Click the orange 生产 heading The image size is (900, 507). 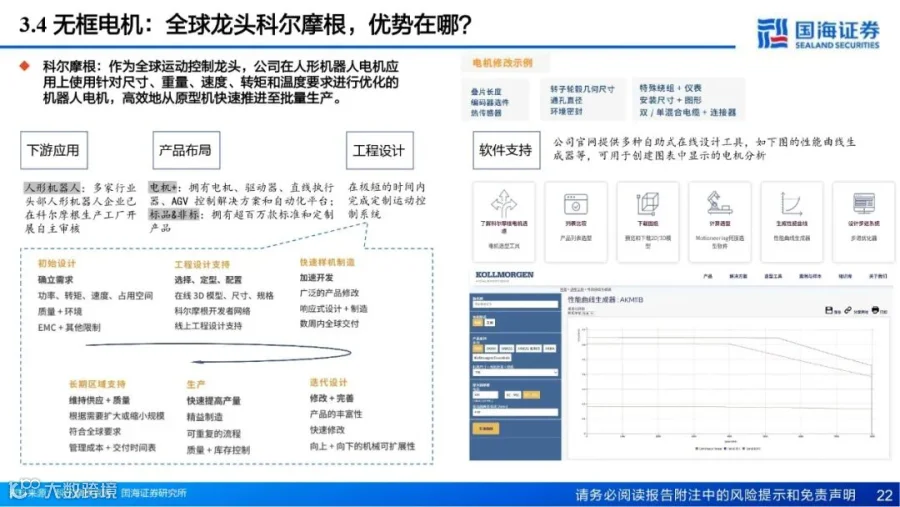point(196,384)
